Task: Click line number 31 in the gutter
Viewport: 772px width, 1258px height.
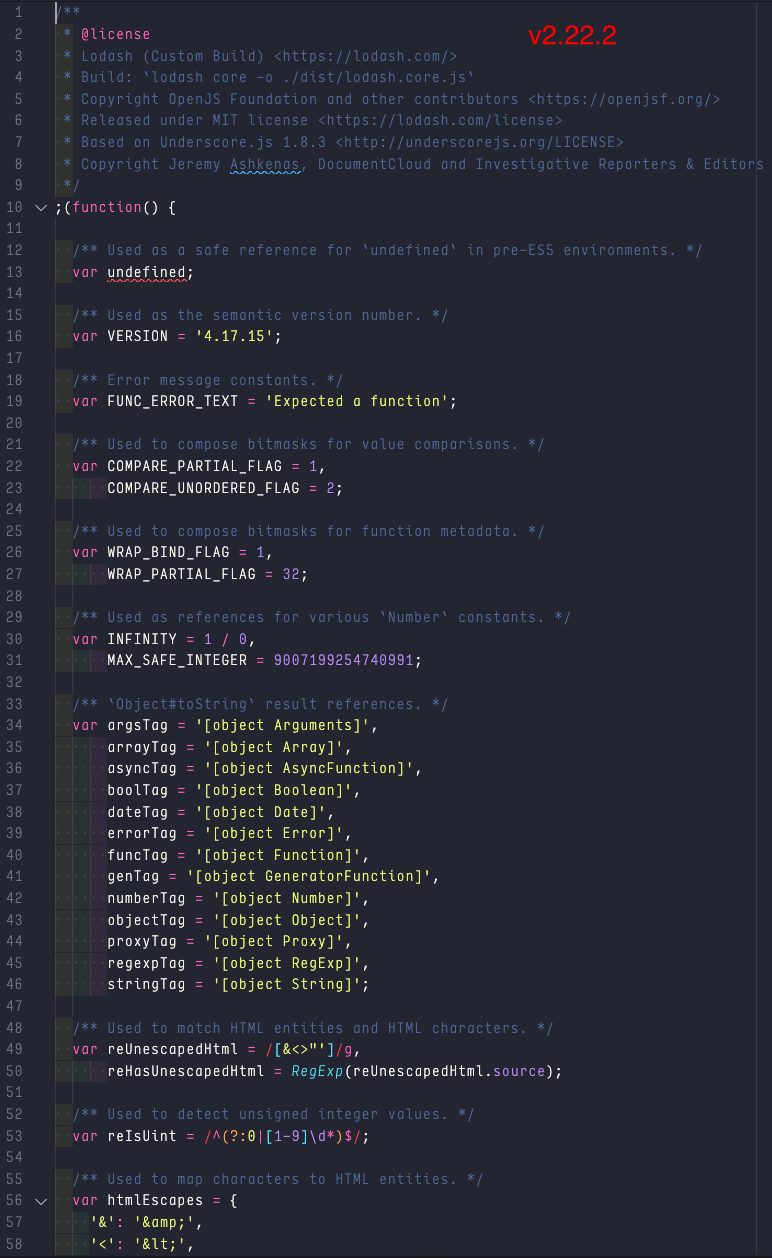Action: 14,661
